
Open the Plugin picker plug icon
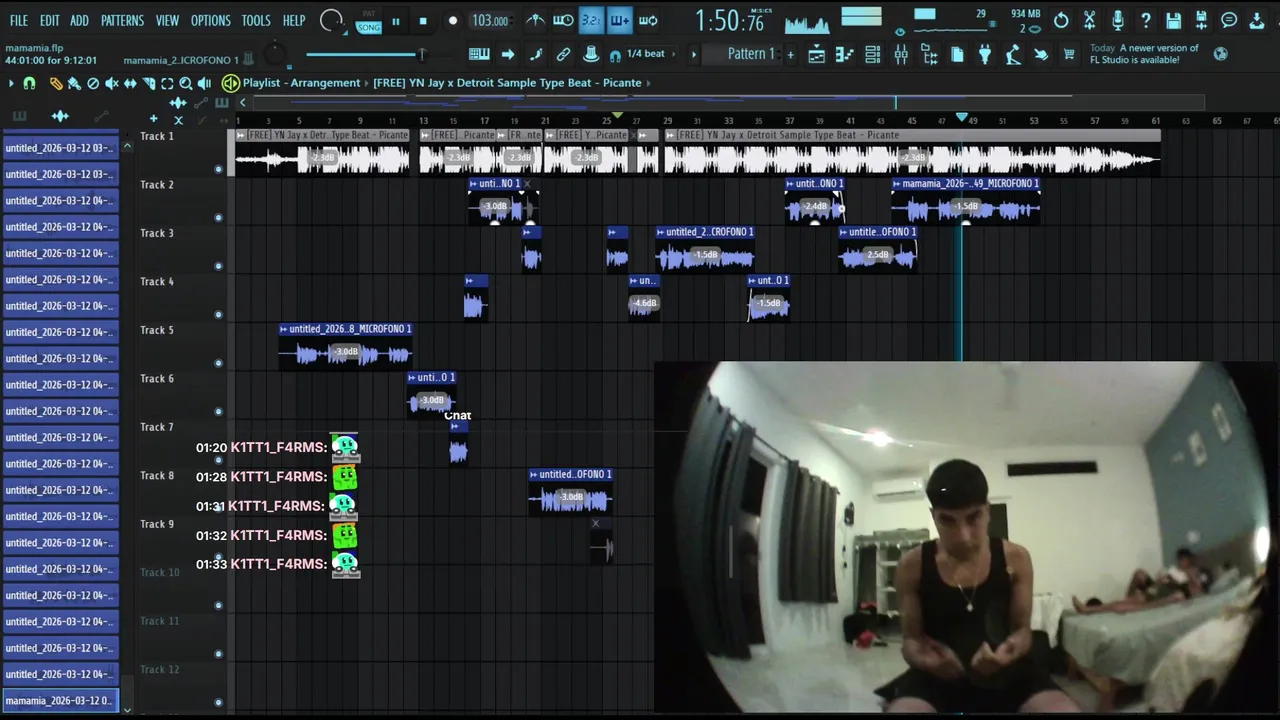coord(985,54)
